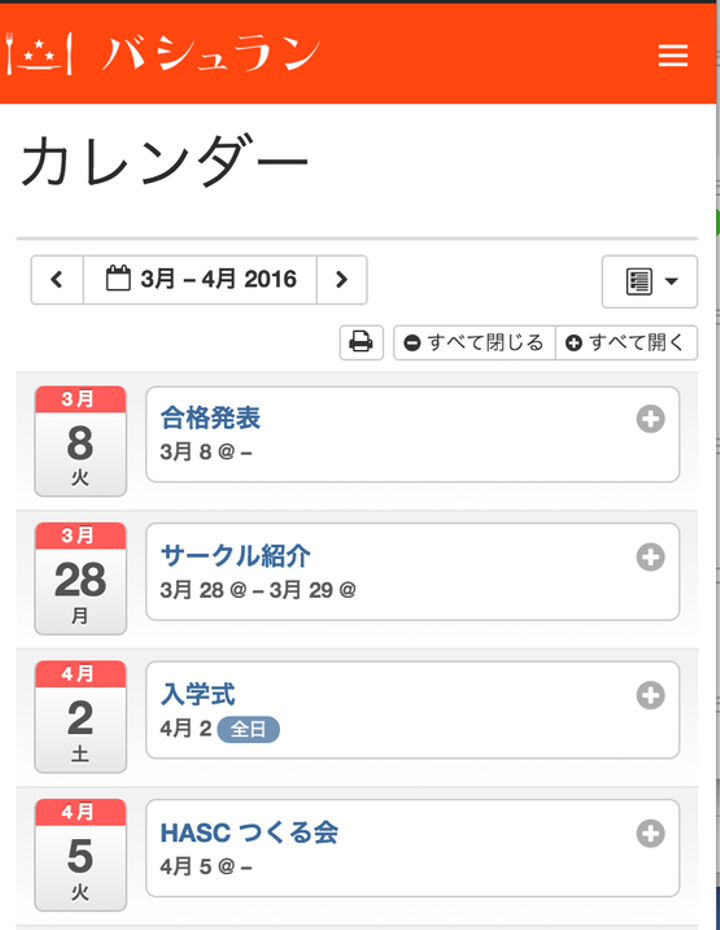Go to previous month range
The height and width of the screenshot is (930, 720).
57,280
